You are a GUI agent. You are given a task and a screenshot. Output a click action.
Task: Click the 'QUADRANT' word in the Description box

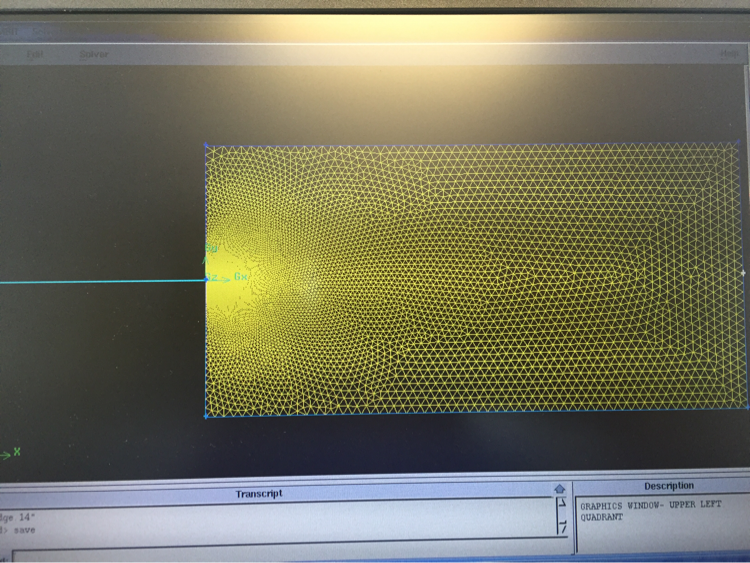click(601, 518)
